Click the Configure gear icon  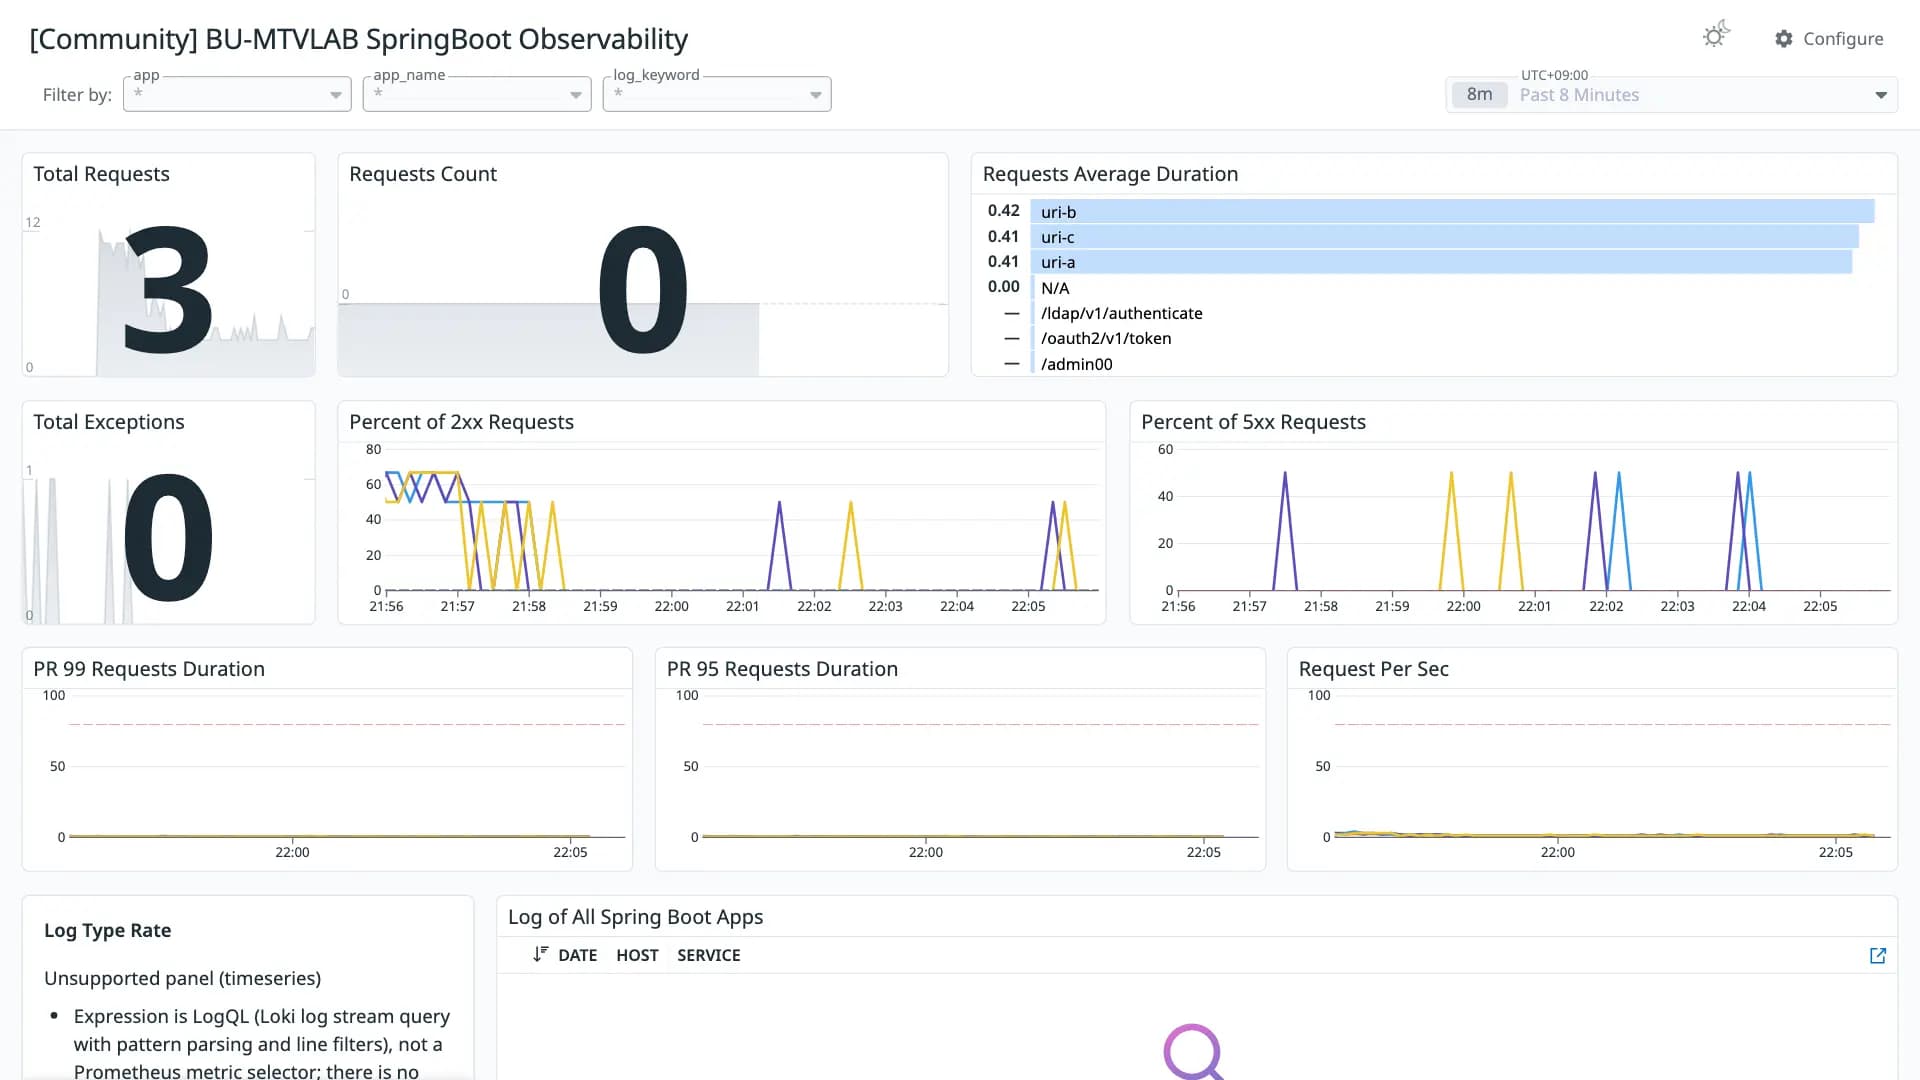pyautogui.click(x=1784, y=39)
